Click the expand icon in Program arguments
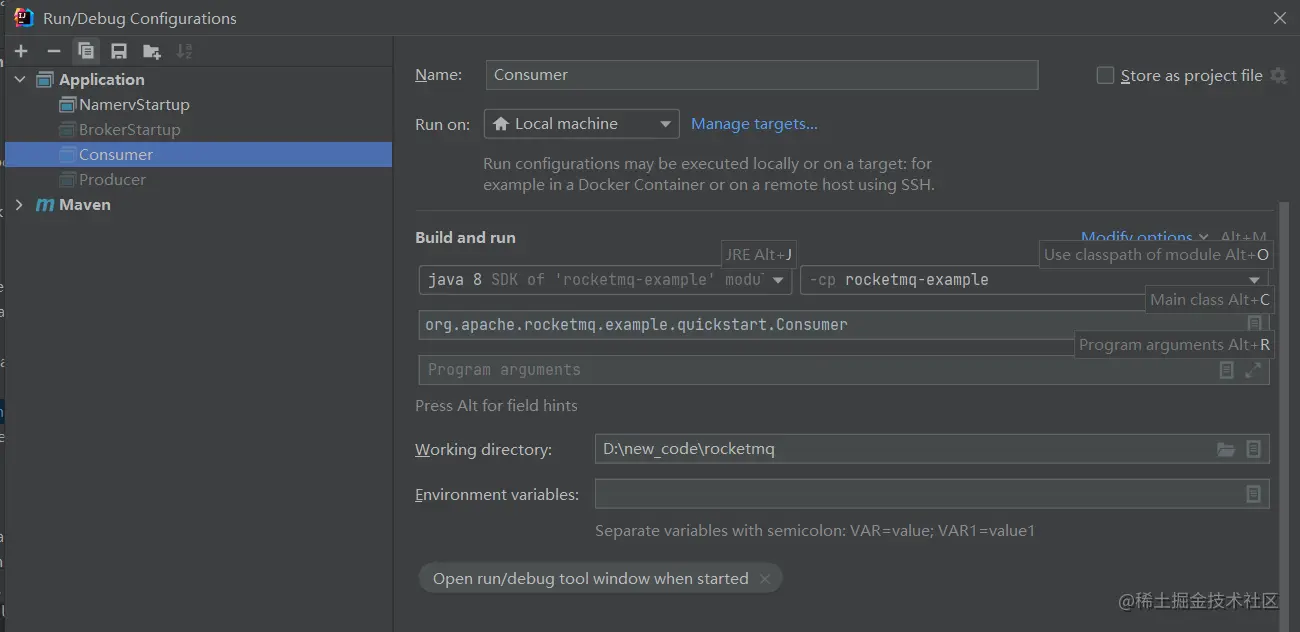Viewport: 1300px width, 632px height. [x=1254, y=370]
